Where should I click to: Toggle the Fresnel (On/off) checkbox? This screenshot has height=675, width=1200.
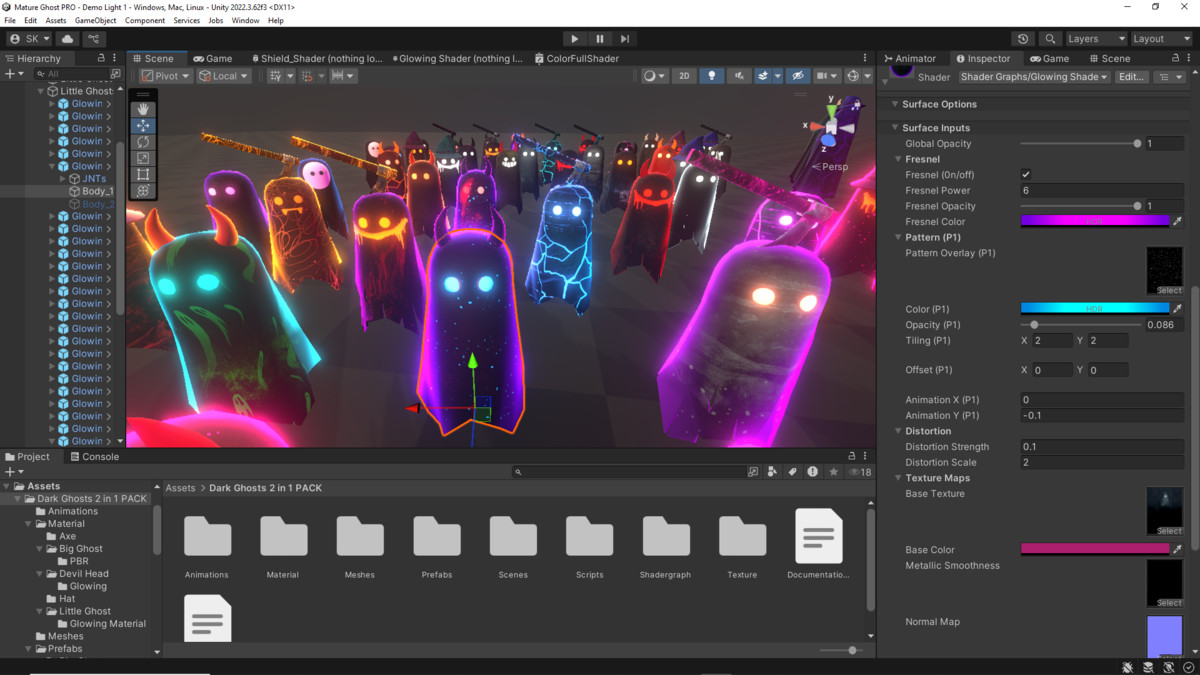(1026, 175)
